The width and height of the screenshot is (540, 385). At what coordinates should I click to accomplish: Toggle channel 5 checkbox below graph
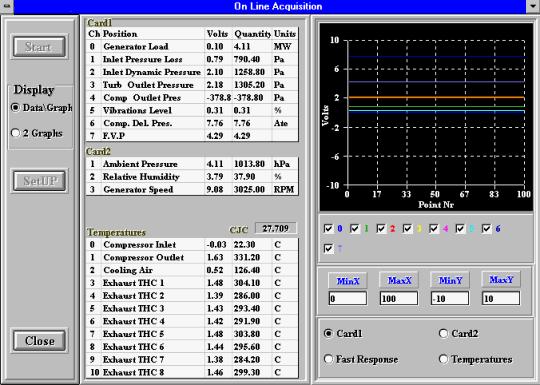point(460,228)
